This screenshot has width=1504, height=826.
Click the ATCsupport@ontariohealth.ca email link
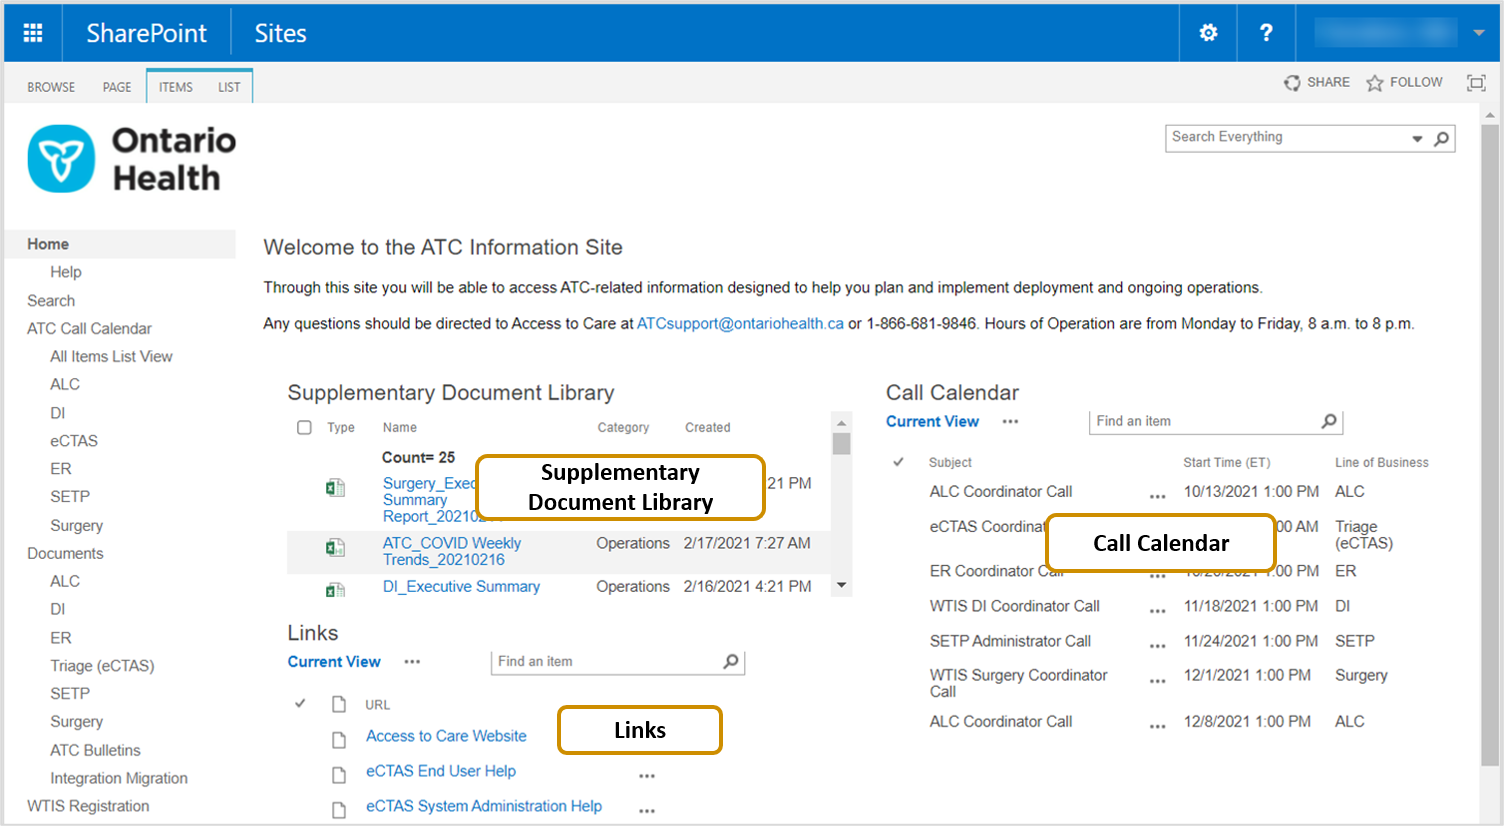click(x=740, y=323)
